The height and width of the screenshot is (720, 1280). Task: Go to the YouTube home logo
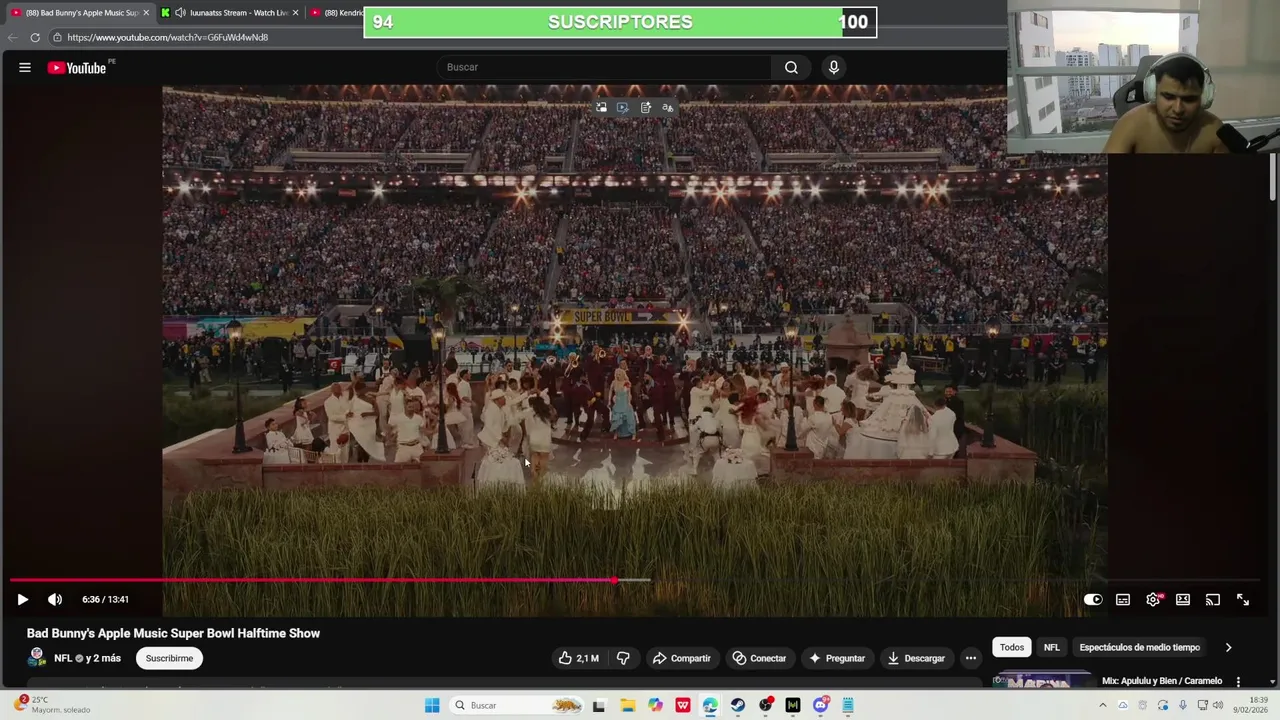[x=77, y=67]
